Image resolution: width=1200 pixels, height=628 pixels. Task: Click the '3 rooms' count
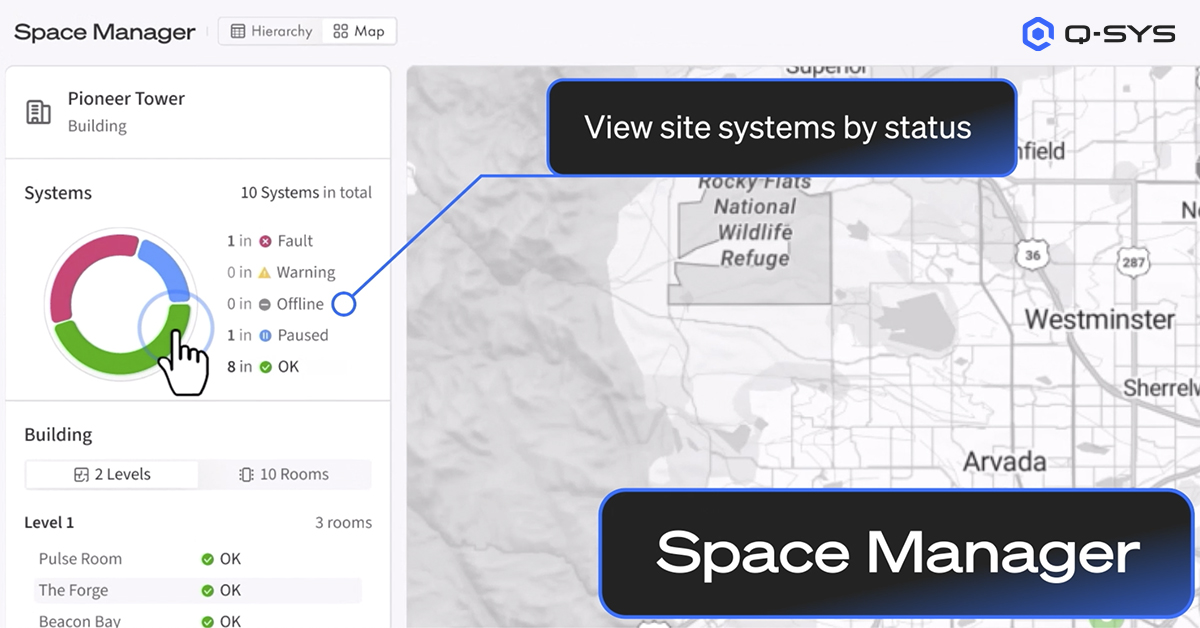(343, 522)
